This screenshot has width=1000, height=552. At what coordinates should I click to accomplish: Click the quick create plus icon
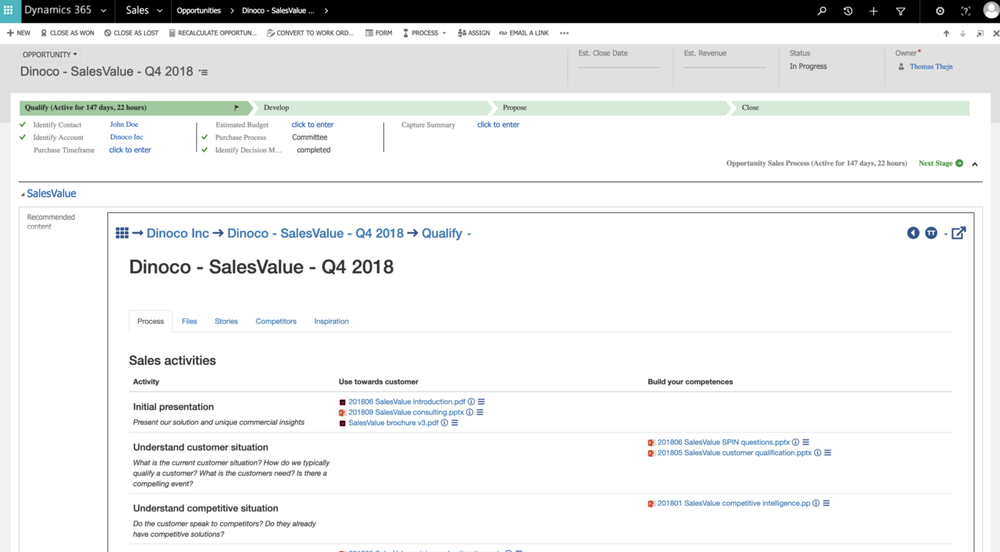coord(874,11)
